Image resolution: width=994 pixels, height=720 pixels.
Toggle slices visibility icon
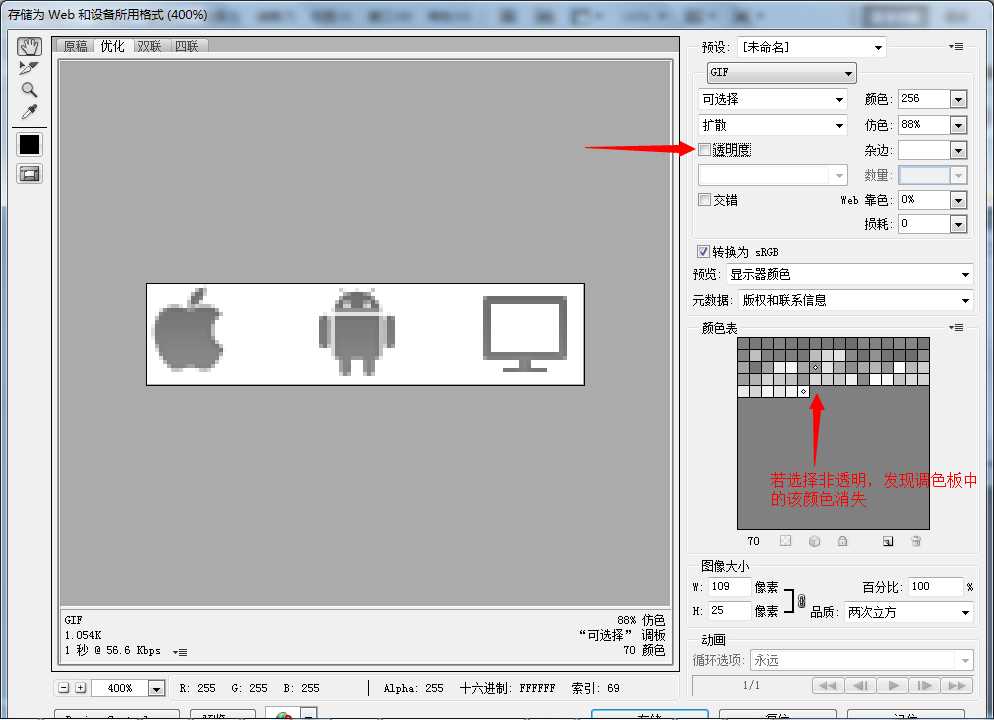tap(29, 174)
